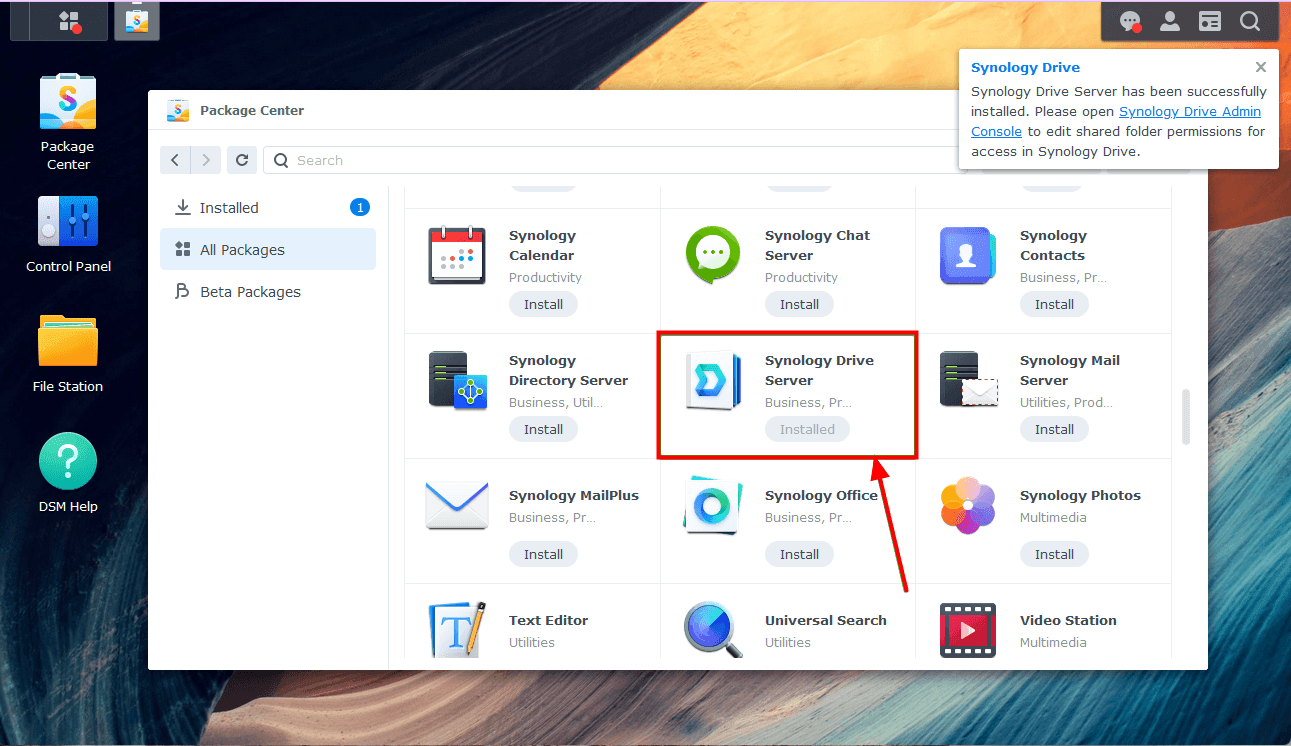Install Synology Chat Server

[800, 305]
